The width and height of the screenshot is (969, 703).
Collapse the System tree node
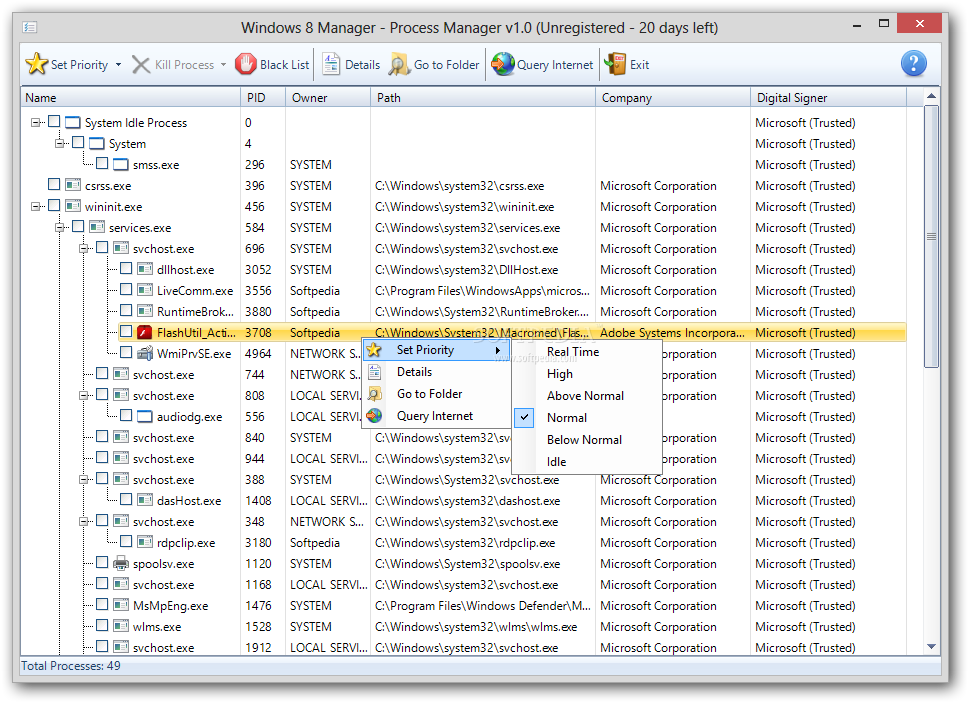tap(59, 143)
